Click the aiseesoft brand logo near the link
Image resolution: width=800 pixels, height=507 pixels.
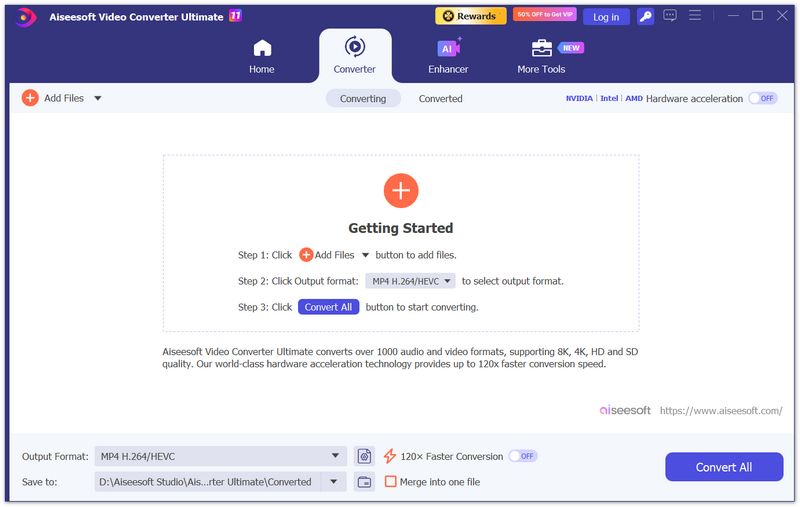(624, 411)
